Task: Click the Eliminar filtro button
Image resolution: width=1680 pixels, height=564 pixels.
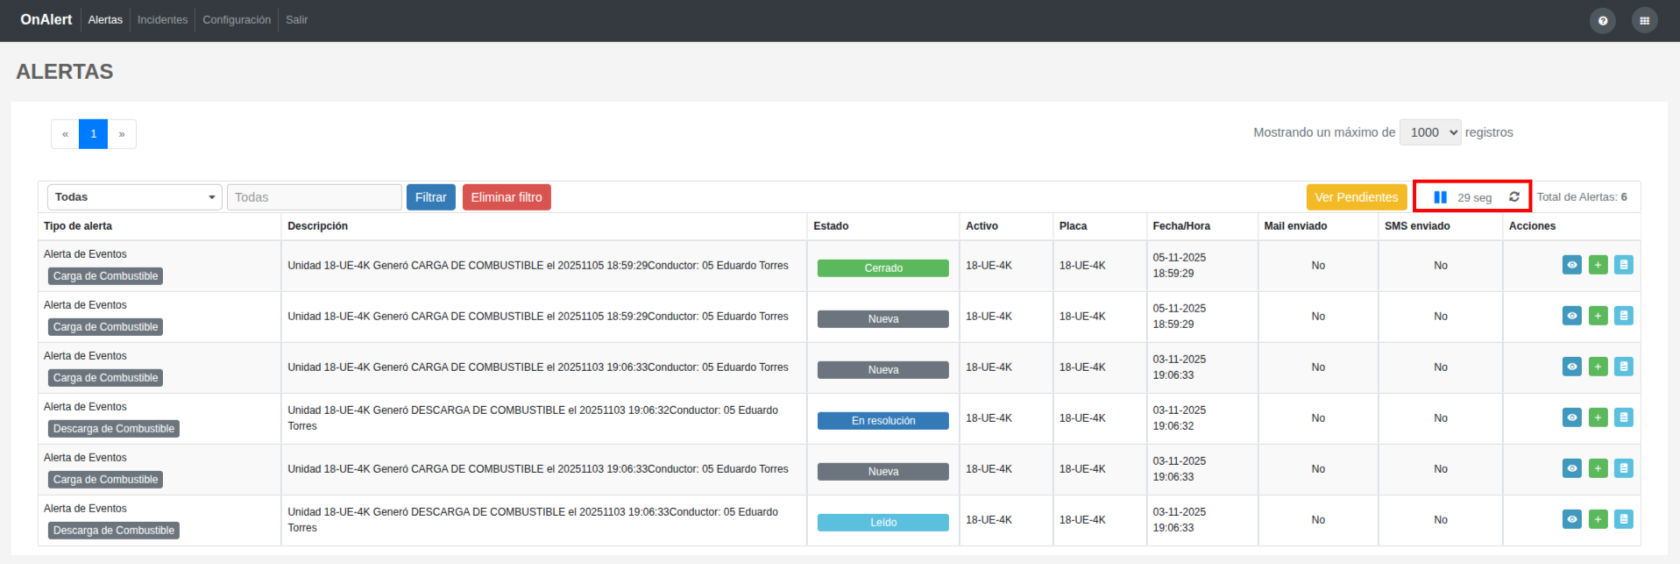Action: (x=507, y=197)
